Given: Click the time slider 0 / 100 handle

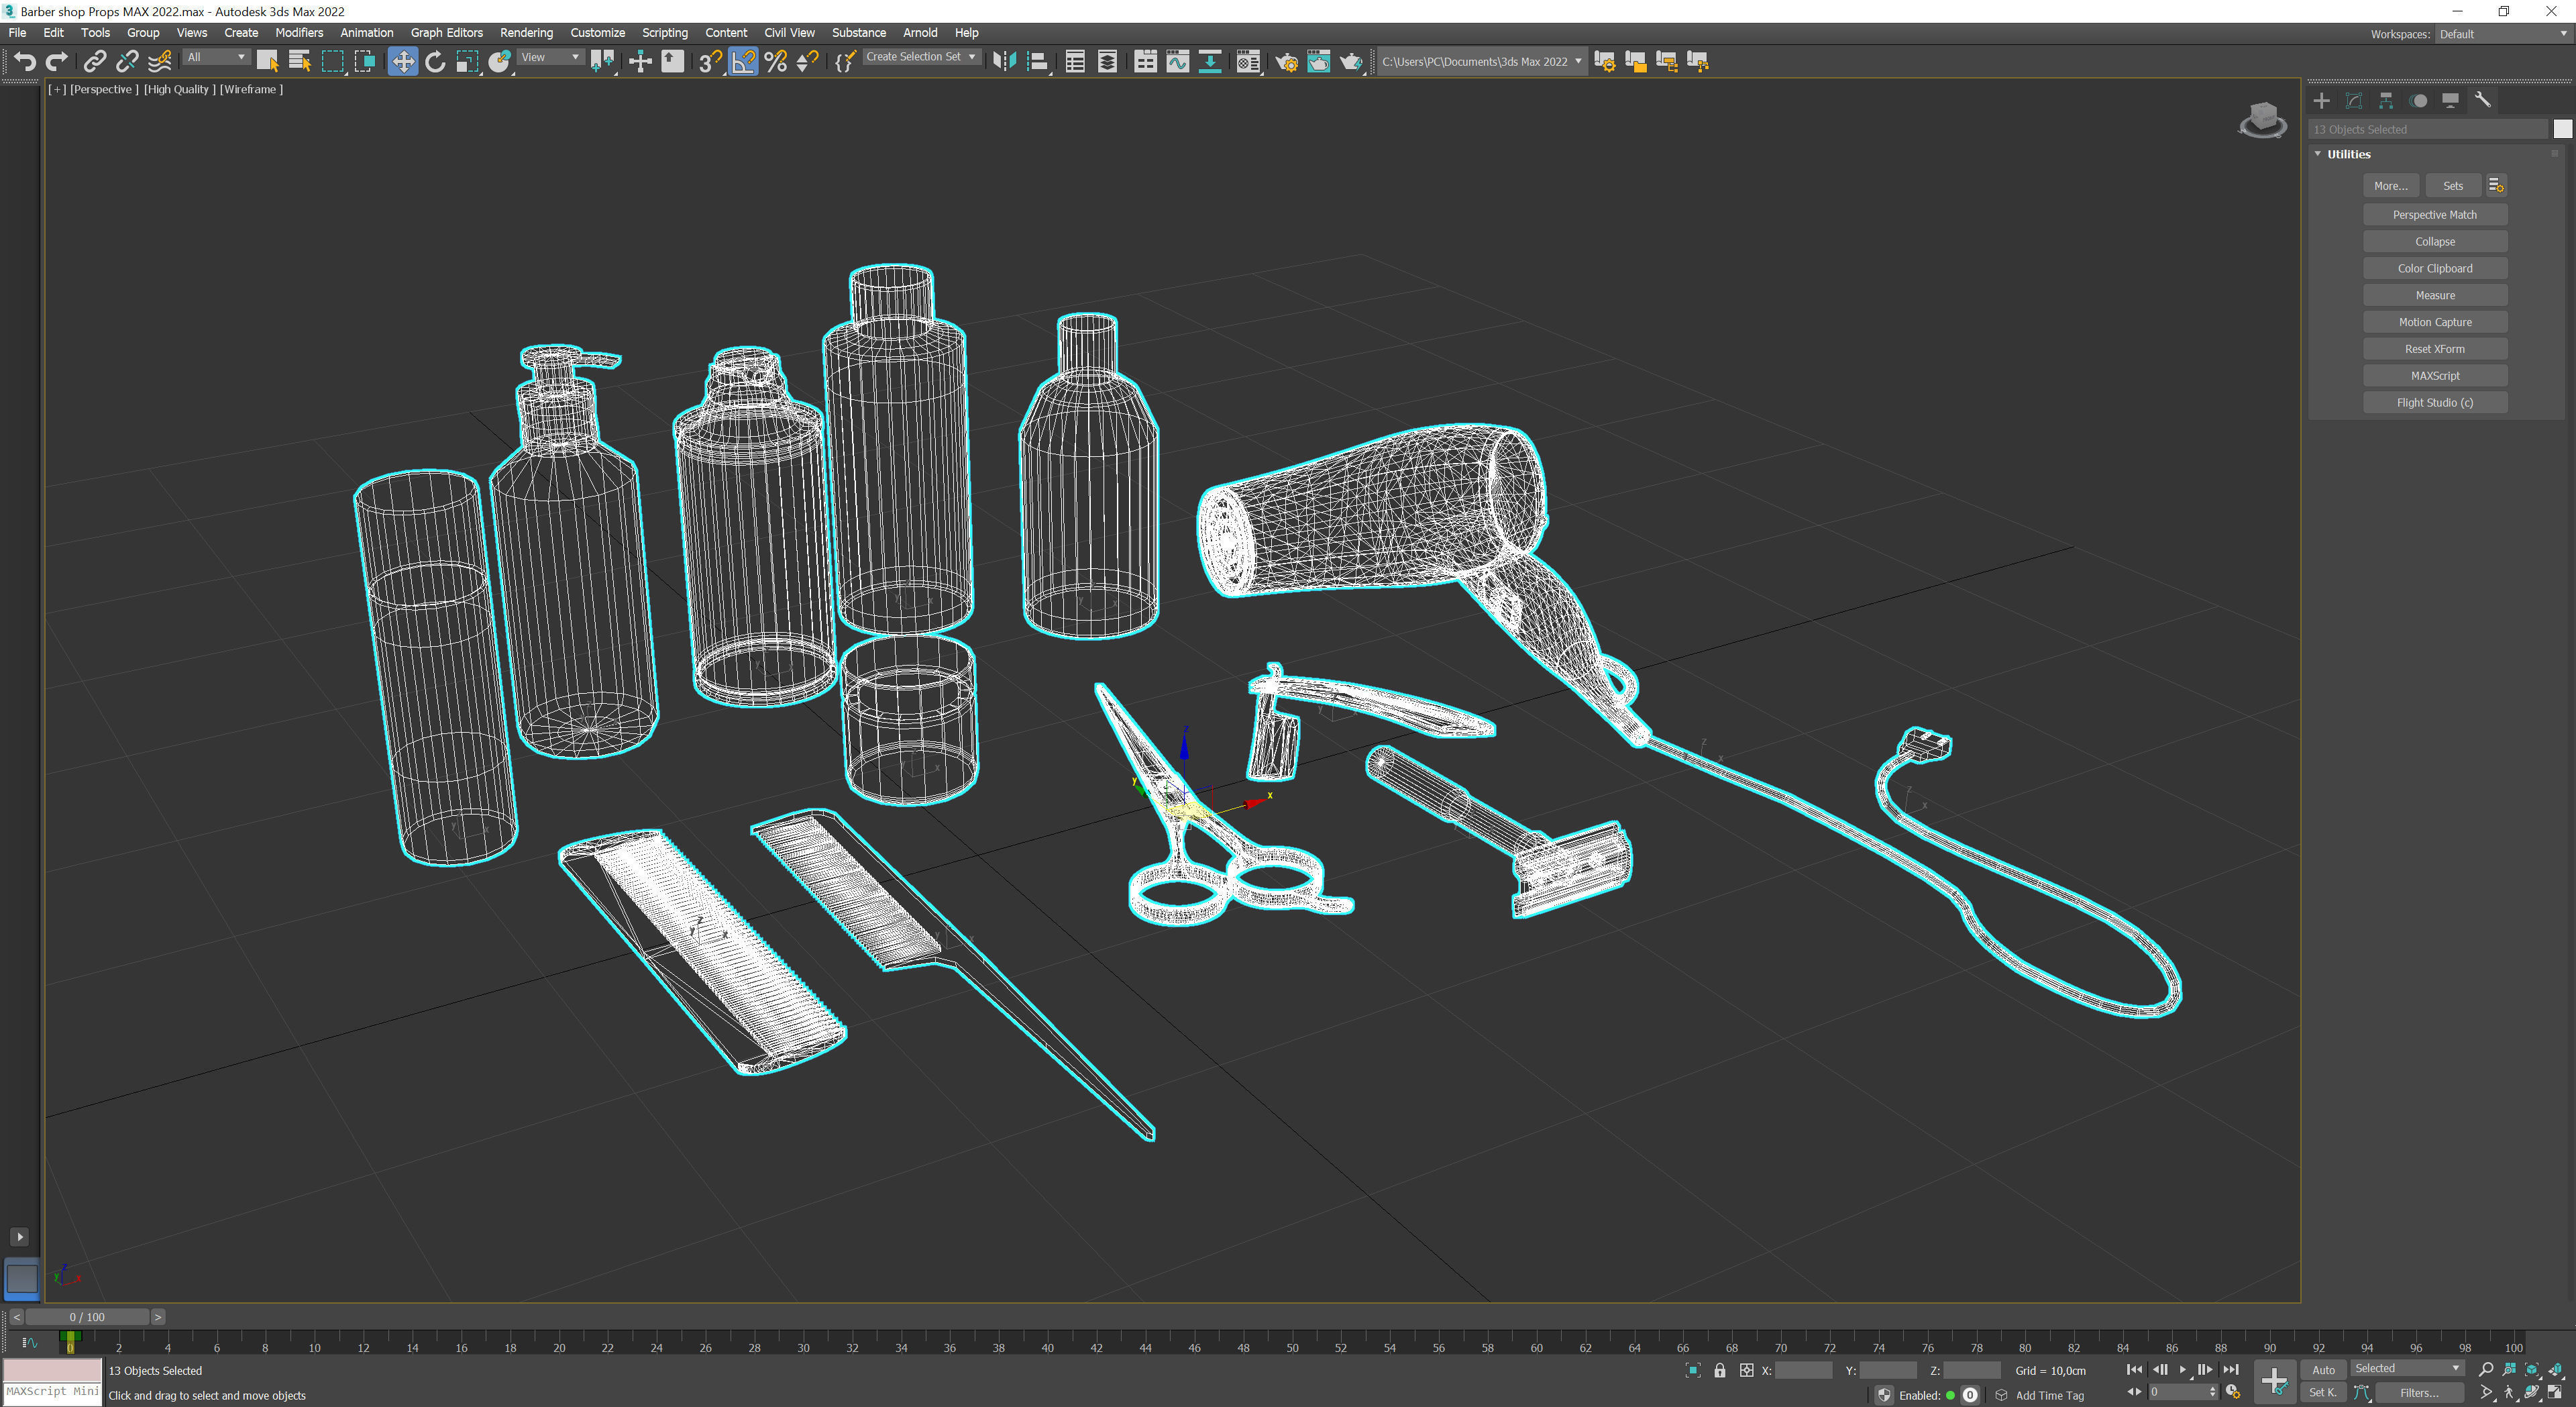Looking at the screenshot, I should click(x=87, y=1317).
